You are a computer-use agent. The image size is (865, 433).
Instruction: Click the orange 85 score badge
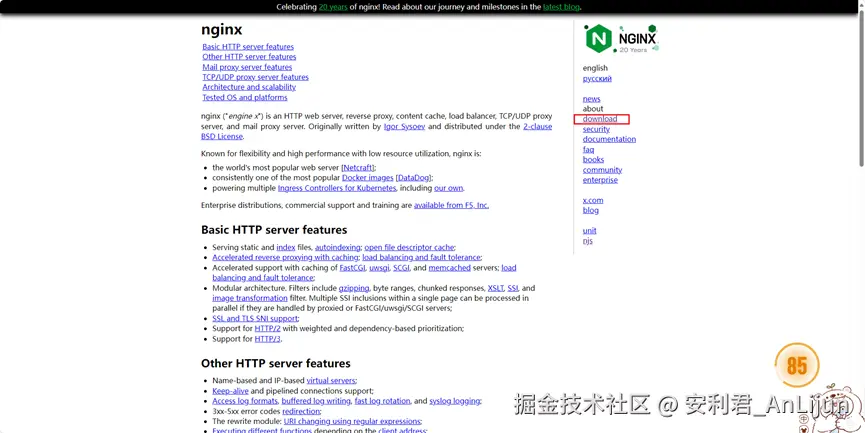pyautogui.click(x=797, y=366)
